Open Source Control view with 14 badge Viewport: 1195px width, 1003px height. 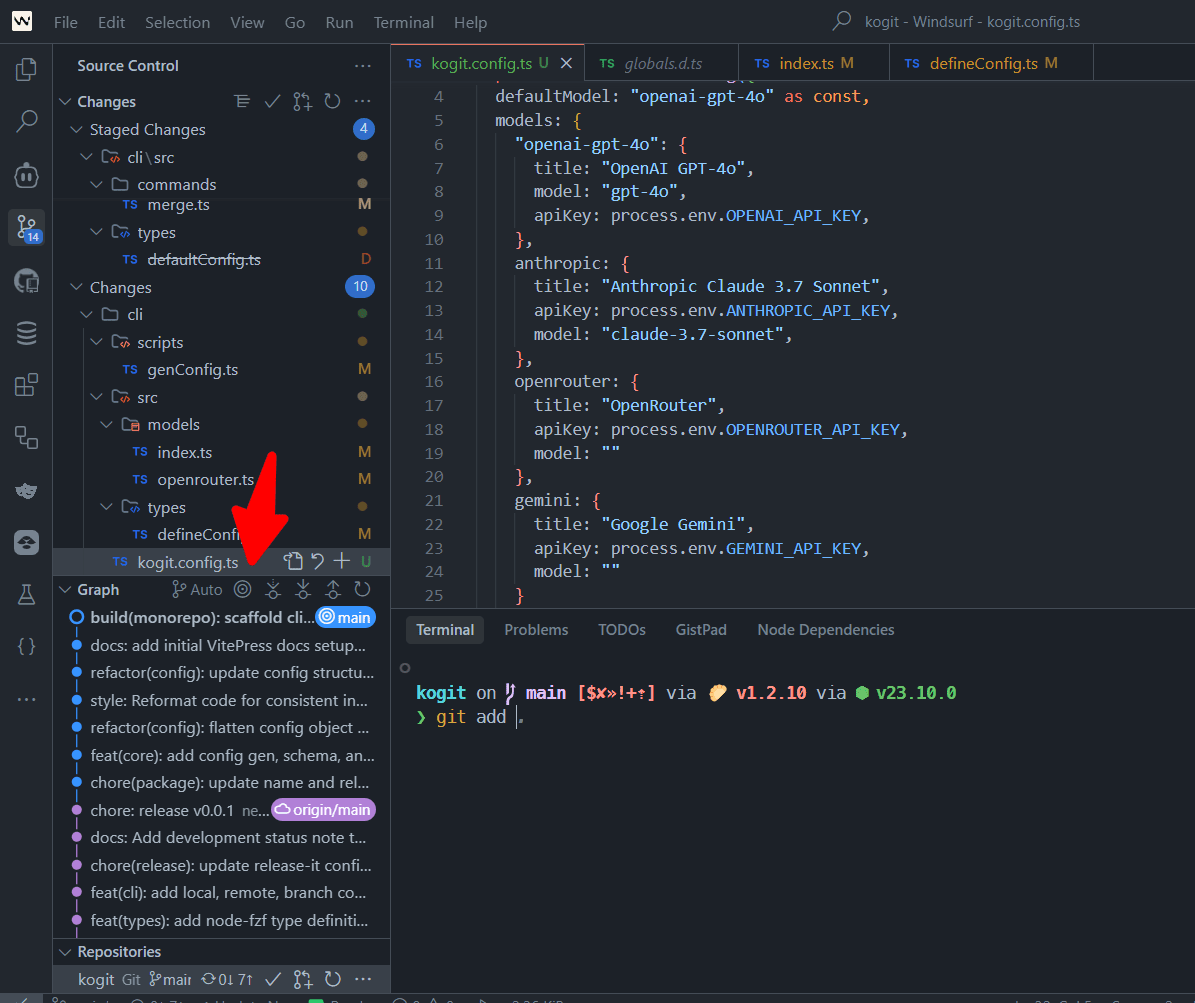27,228
